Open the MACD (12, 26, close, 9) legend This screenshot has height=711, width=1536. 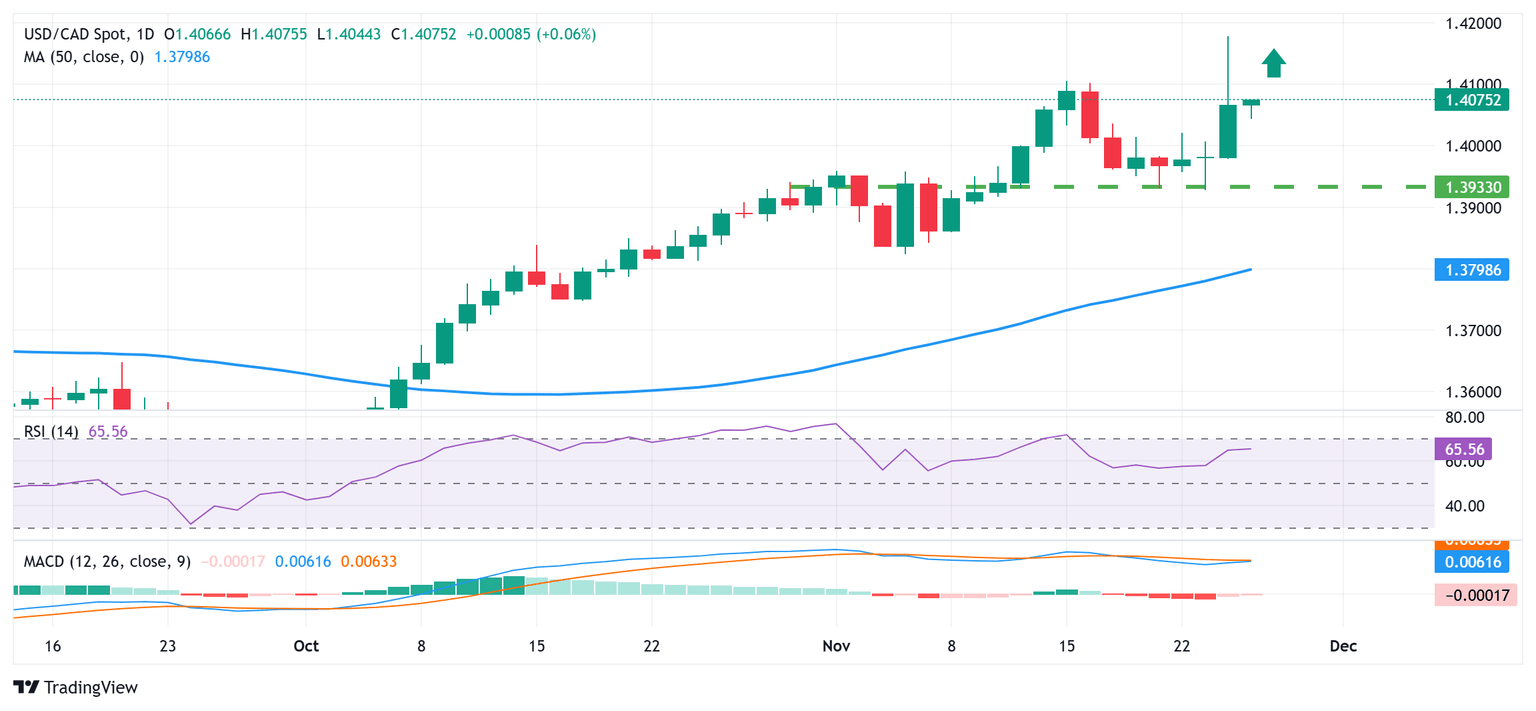pos(107,562)
